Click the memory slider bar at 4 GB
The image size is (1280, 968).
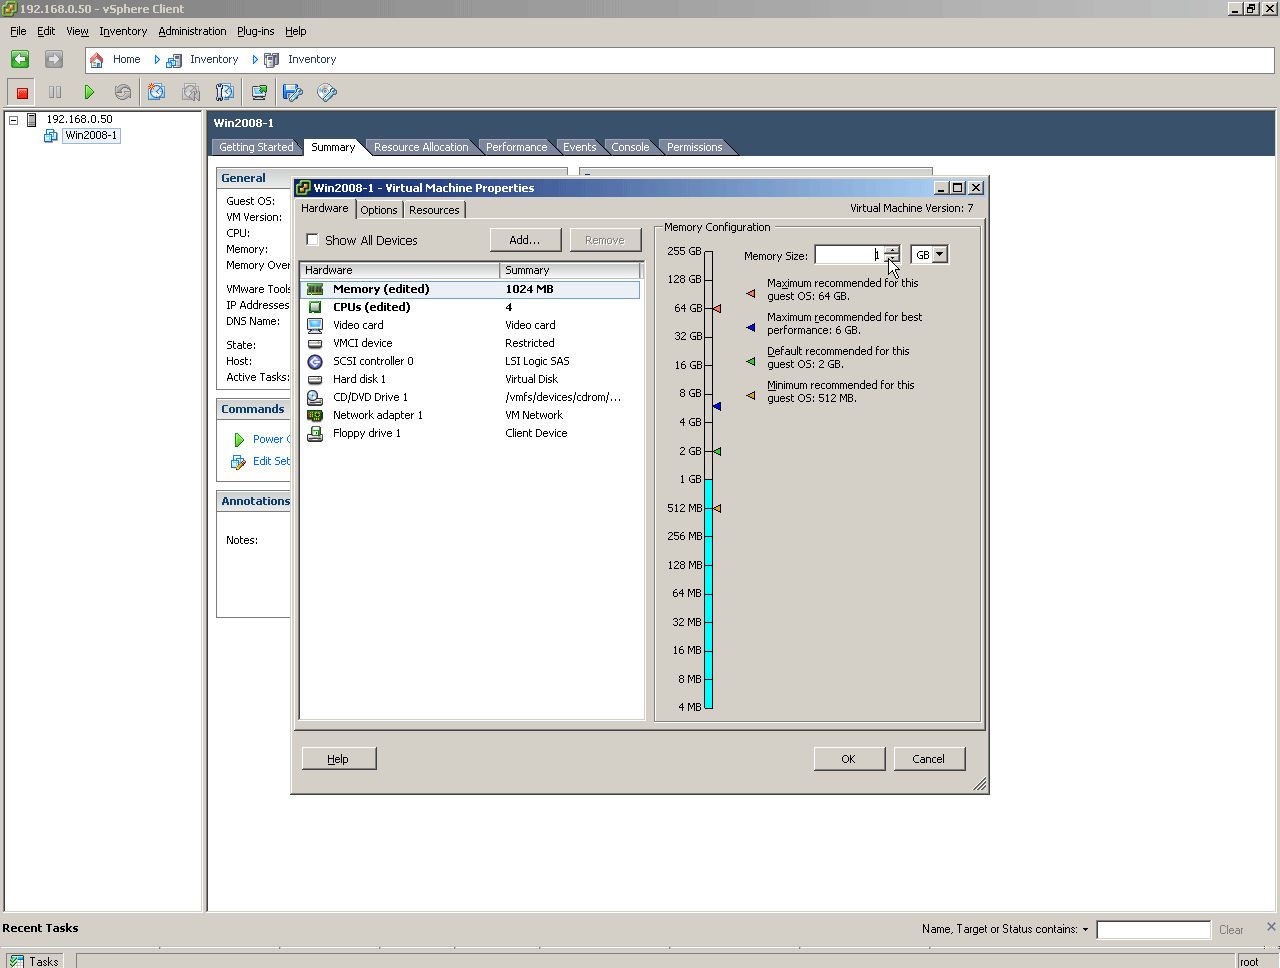coord(708,422)
